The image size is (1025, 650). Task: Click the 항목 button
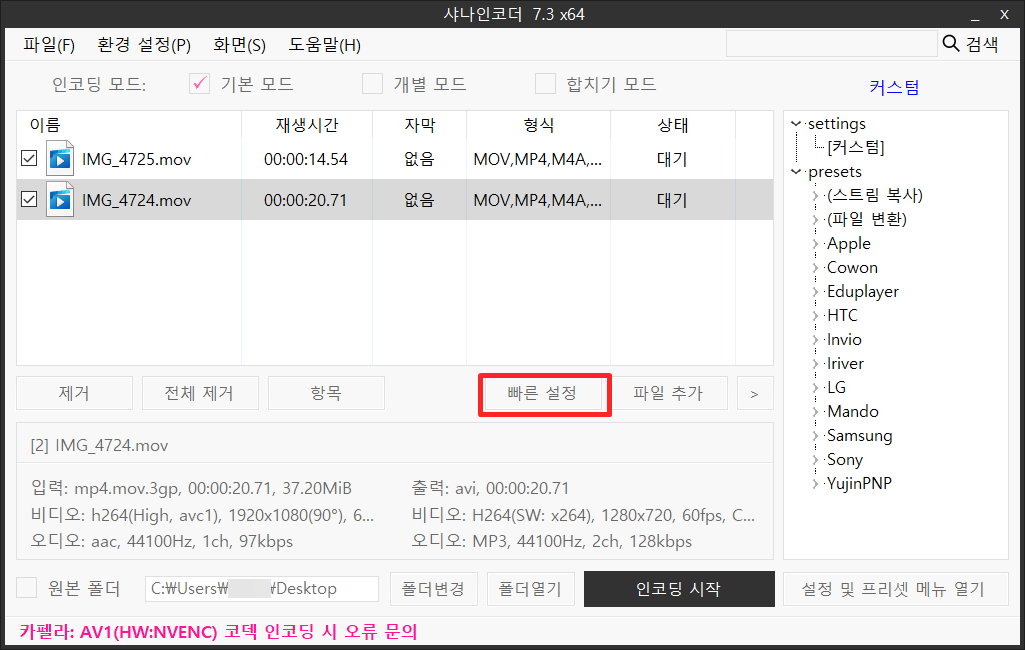(x=326, y=393)
